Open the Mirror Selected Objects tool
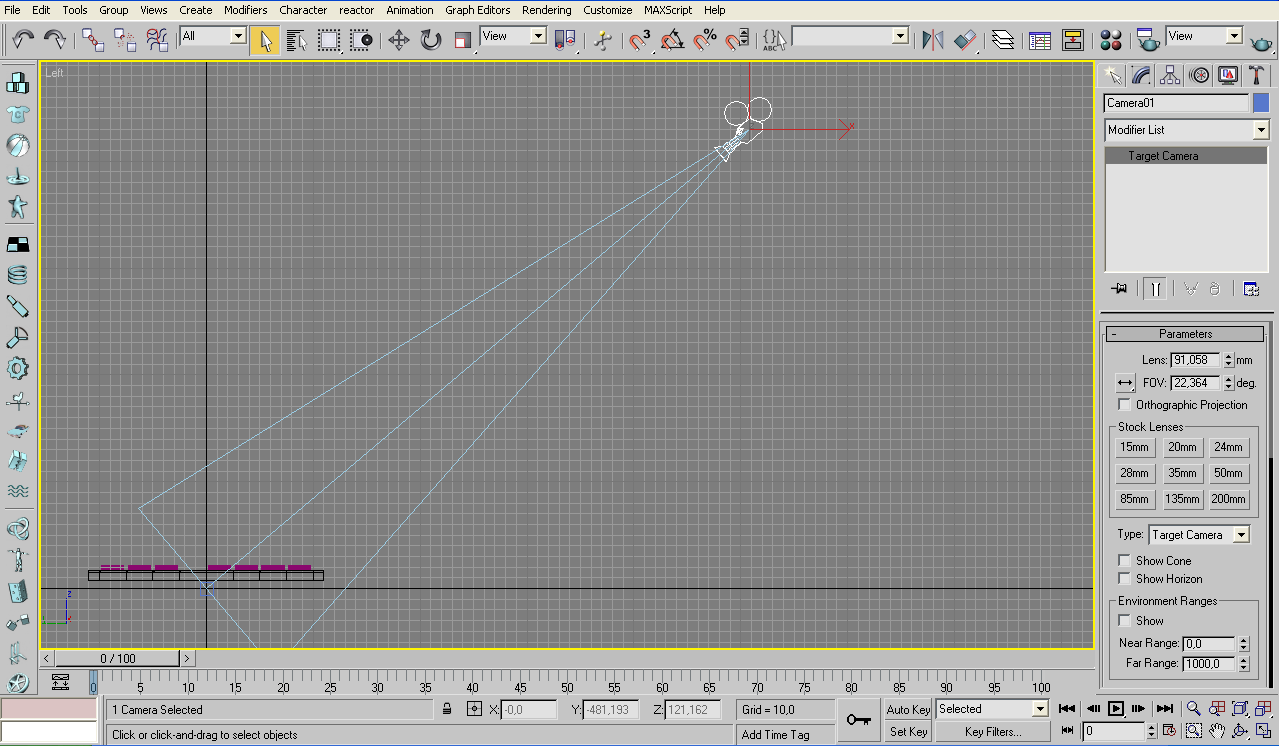 (933, 40)
